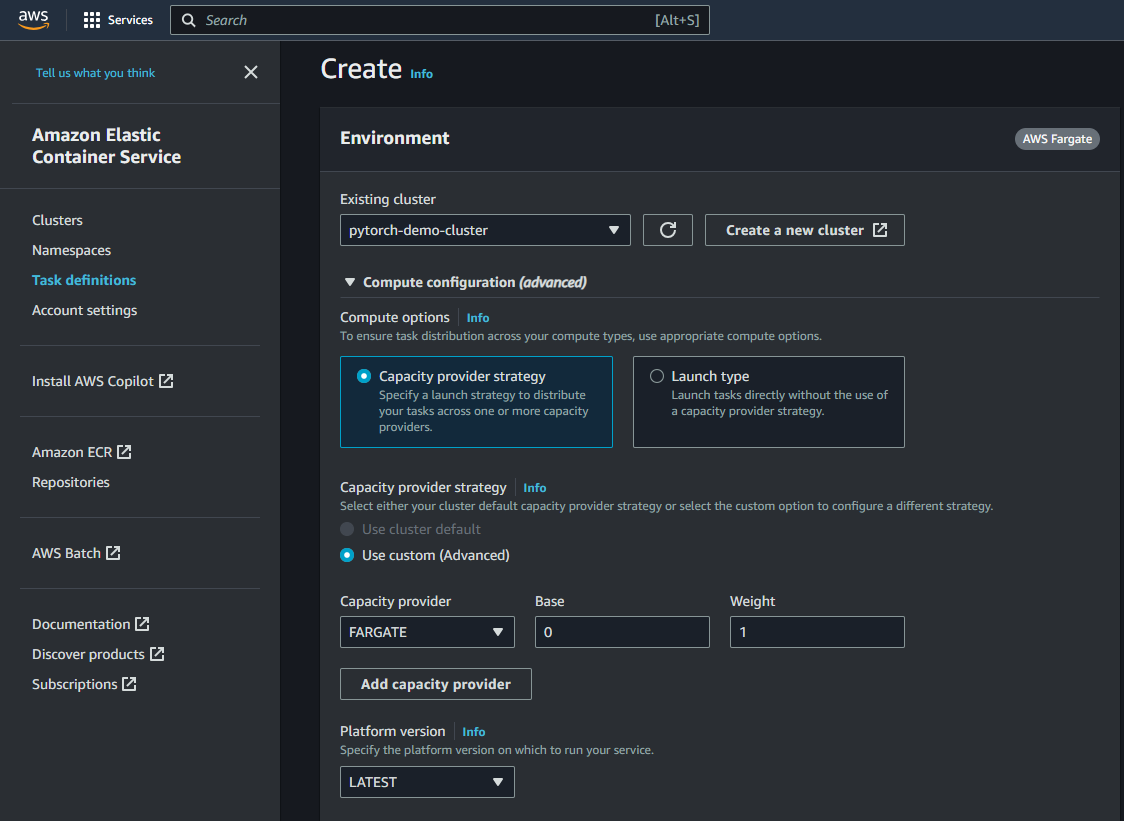Open the Services menu label

(130, 20)
